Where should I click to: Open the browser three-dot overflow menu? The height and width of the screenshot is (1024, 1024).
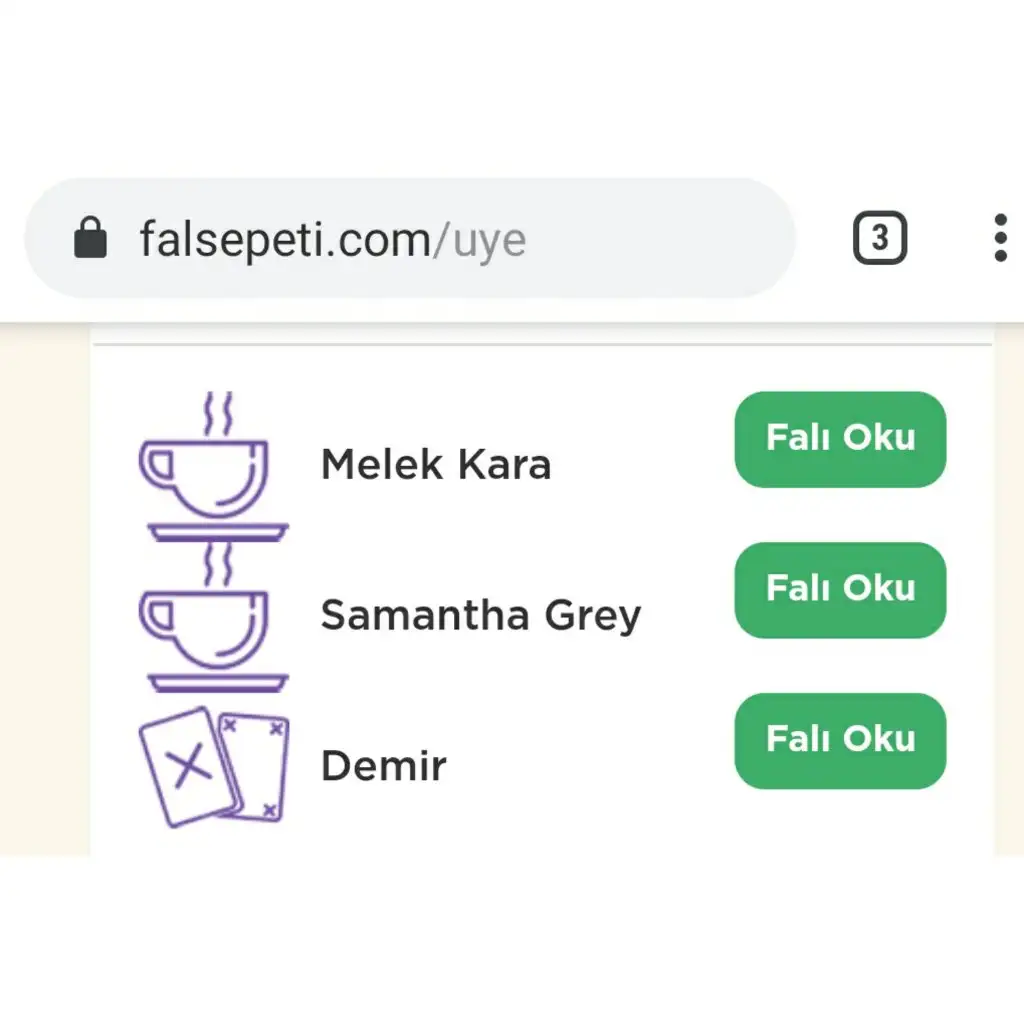tap(1000, 238)
